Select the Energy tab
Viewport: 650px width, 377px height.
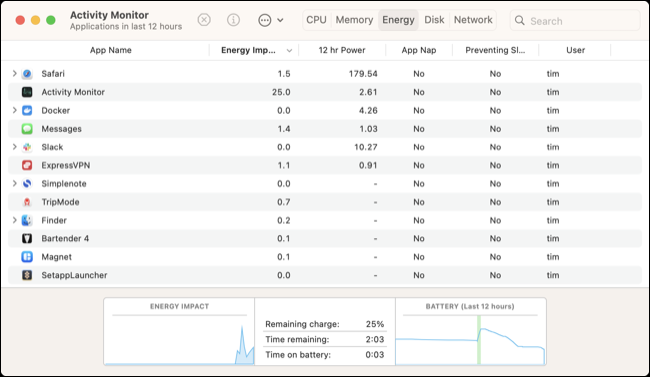[x=398, y=20]
